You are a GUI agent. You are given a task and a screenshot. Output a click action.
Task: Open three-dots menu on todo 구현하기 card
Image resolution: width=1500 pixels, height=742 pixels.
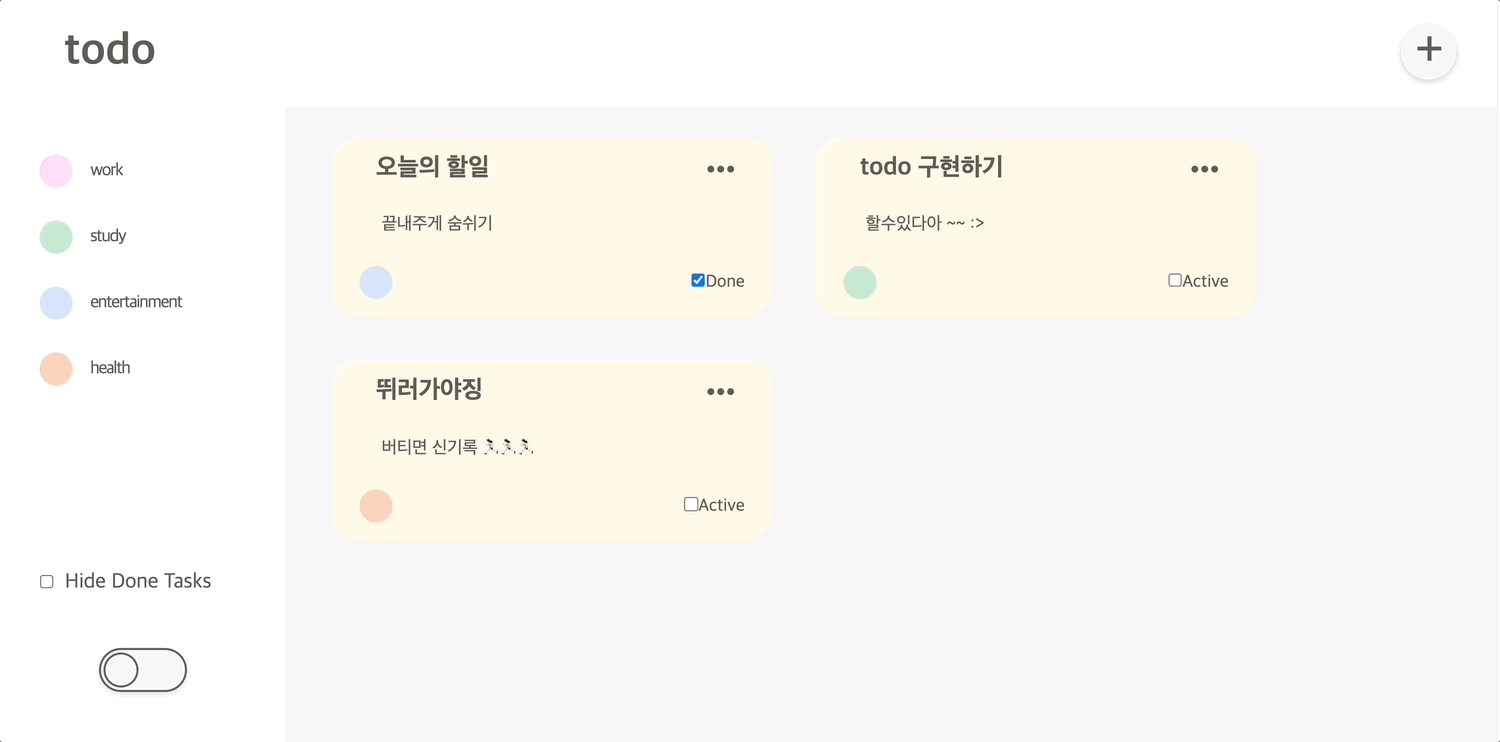coord(1204,169)
